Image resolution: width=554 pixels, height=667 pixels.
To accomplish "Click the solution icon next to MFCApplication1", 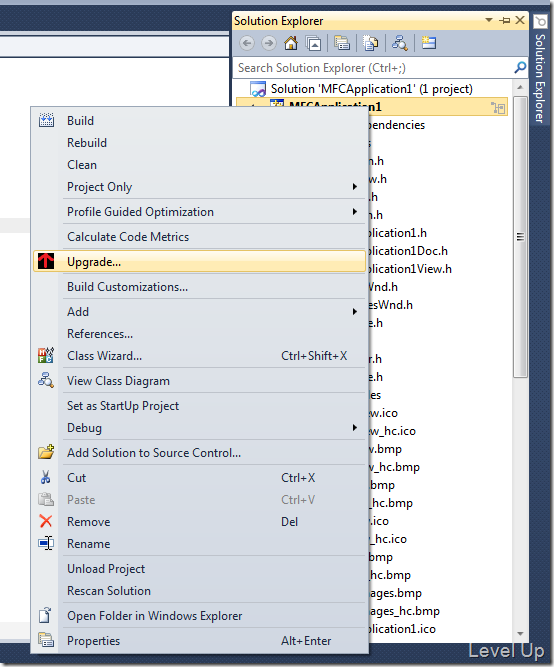I will 258,89.
